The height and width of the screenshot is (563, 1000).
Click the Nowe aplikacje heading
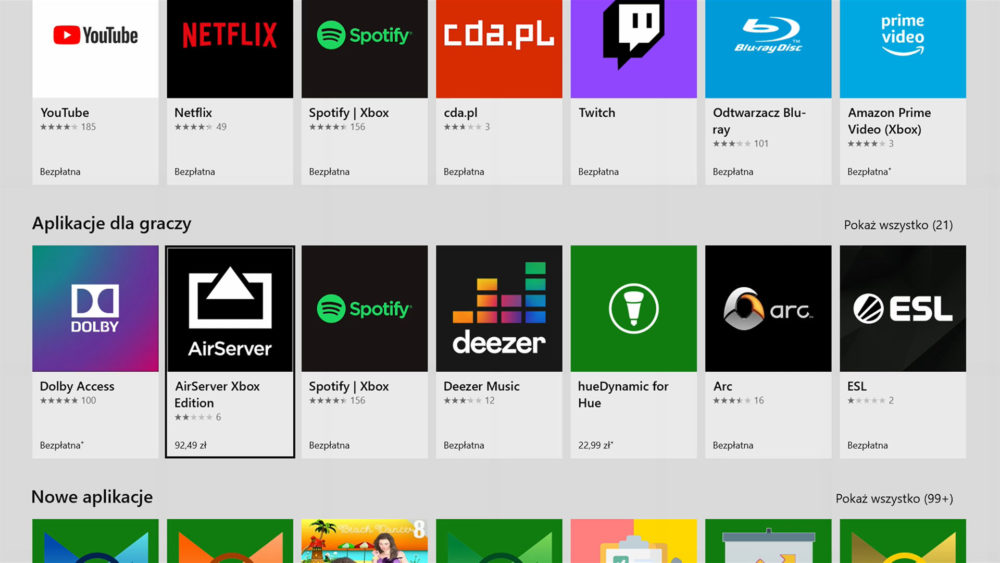[x=92, y=497]
